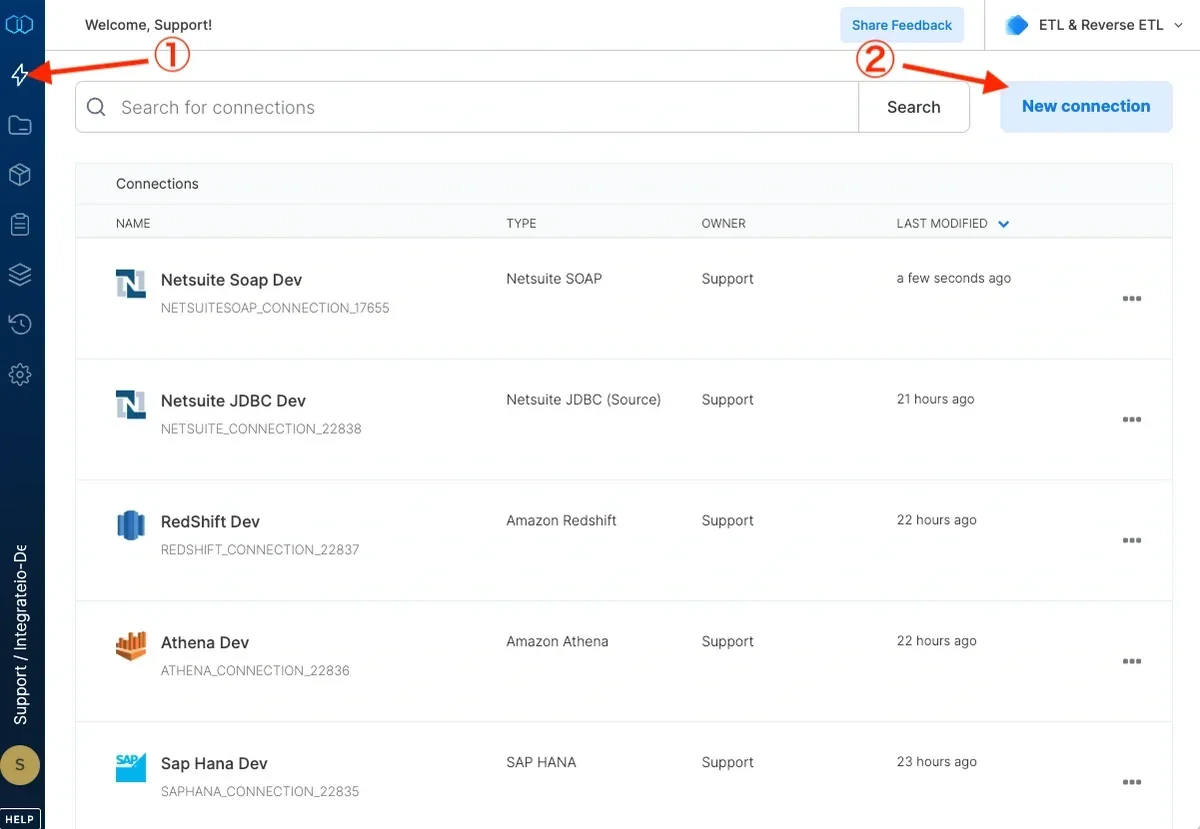Click the Share Feedback button
The height and width of the screenshot is (829, 1200).
point(901,24)
